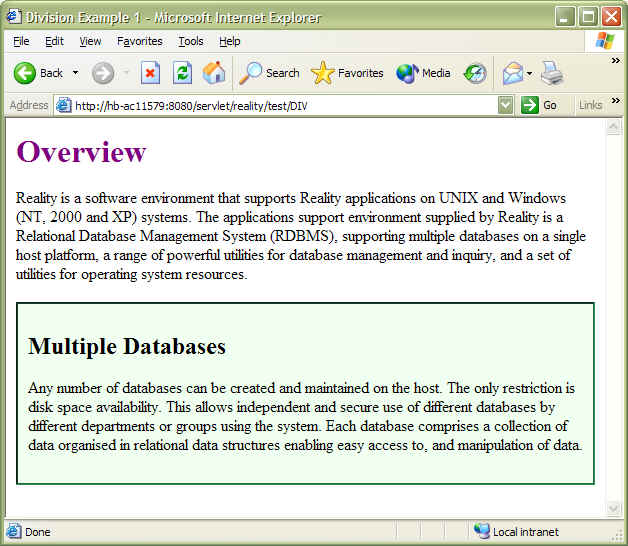Refresh the page with green arrows icon
This screenshot has width=628, height=546.
(182, 73)
